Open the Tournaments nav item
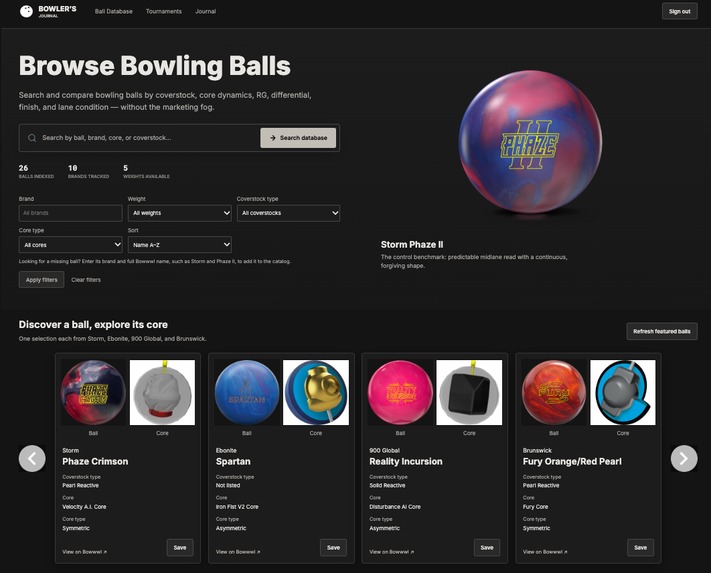The height and width of the screenshot is (573, 711). pos(164,11)
